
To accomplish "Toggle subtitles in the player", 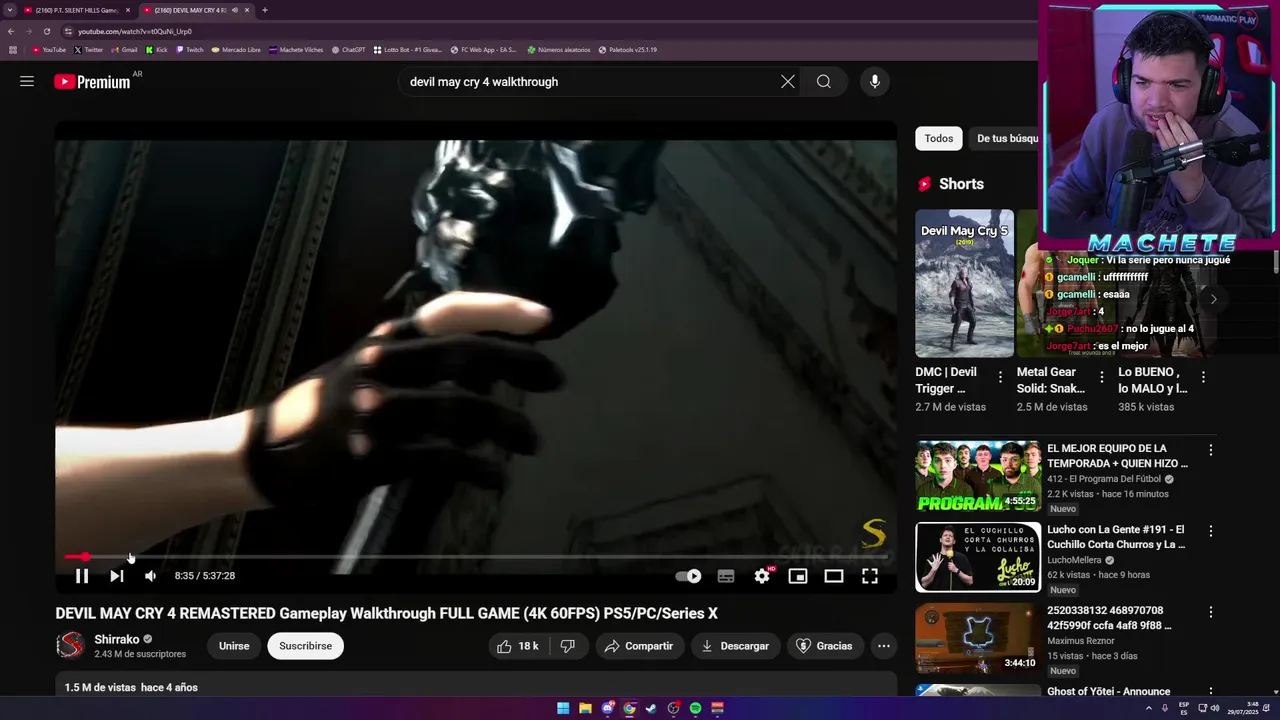I will pos(726,576).
